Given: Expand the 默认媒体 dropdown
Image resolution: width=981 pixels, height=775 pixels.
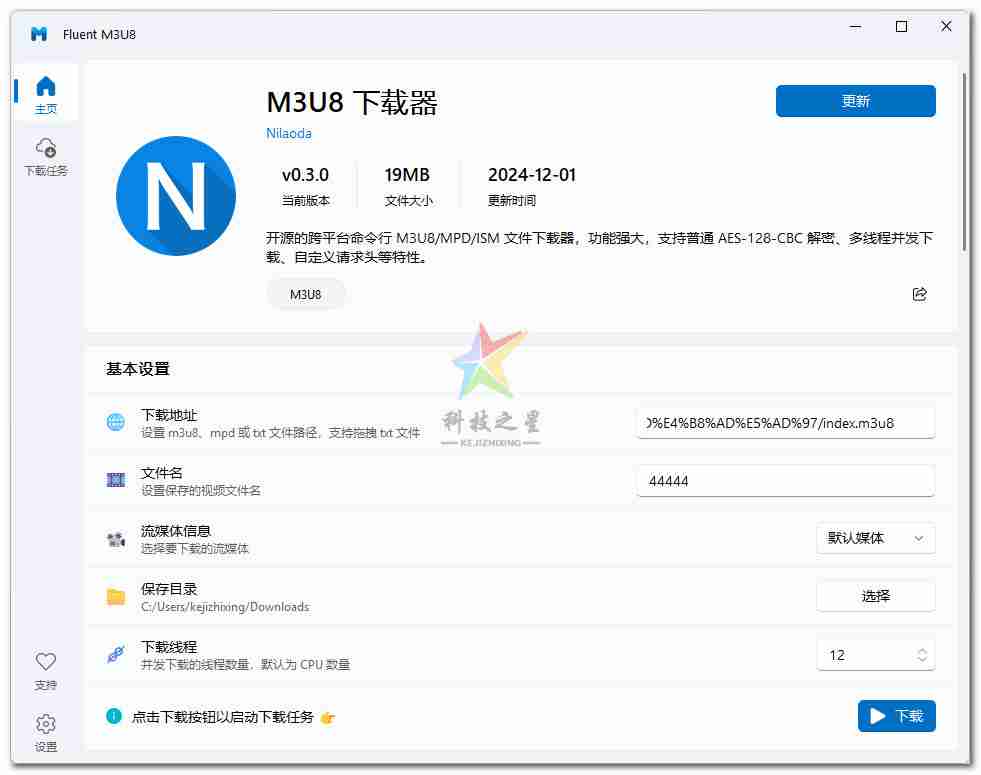Looking at the screenshot, I should pyautogui.click(x=875, y=538).
